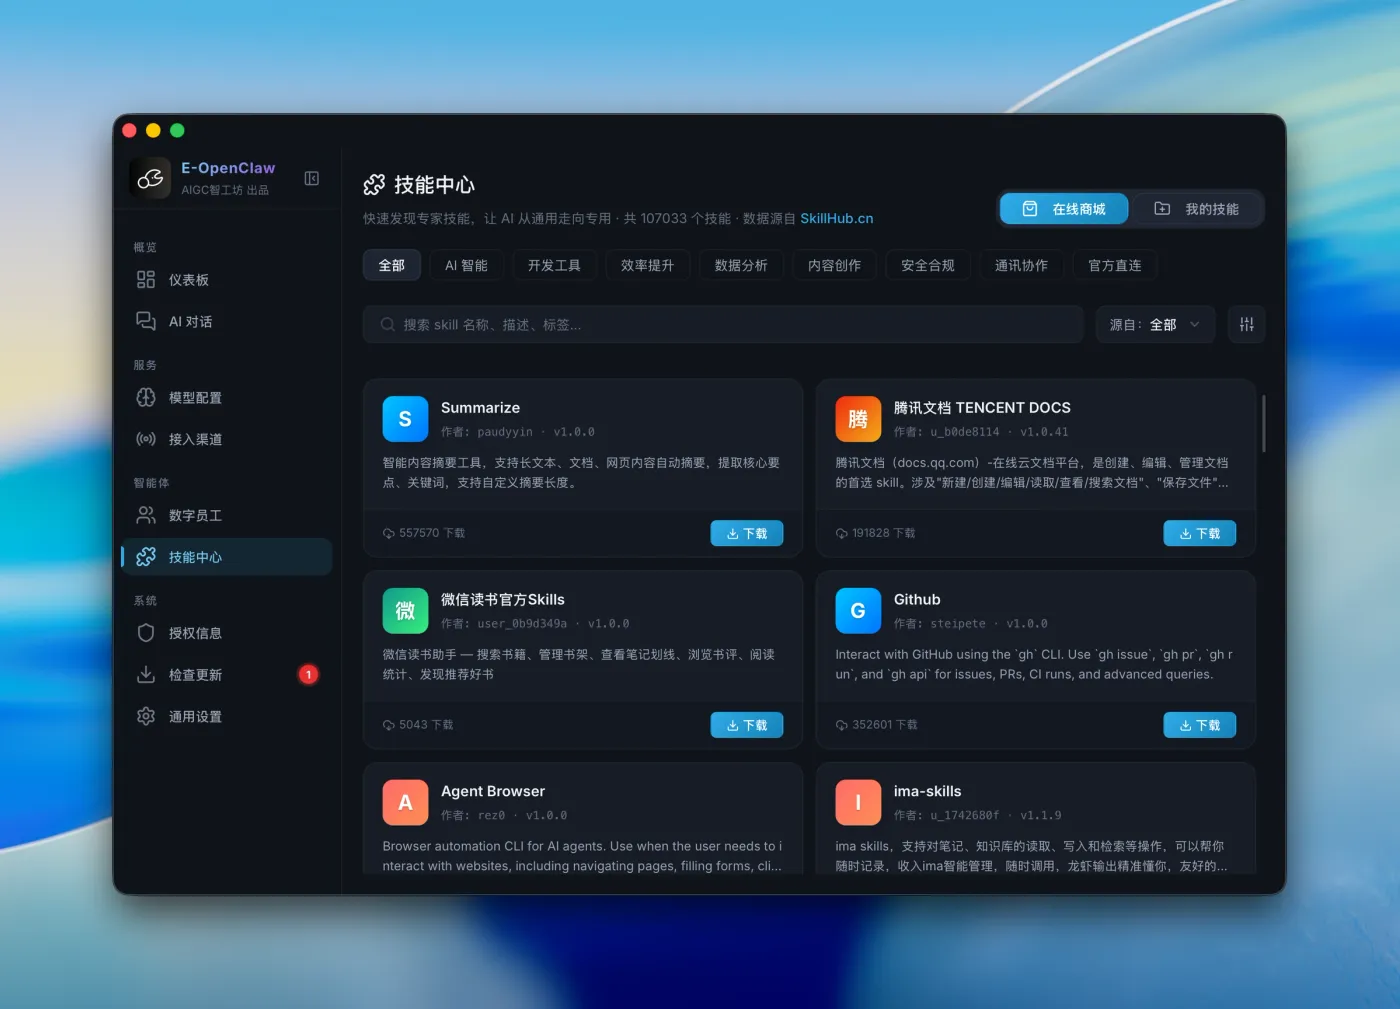Screen dimensions: 1400x1009
Task: Click the 微信读书 green 微 icon
Action: pyautogui.click(x=405, y=611)
